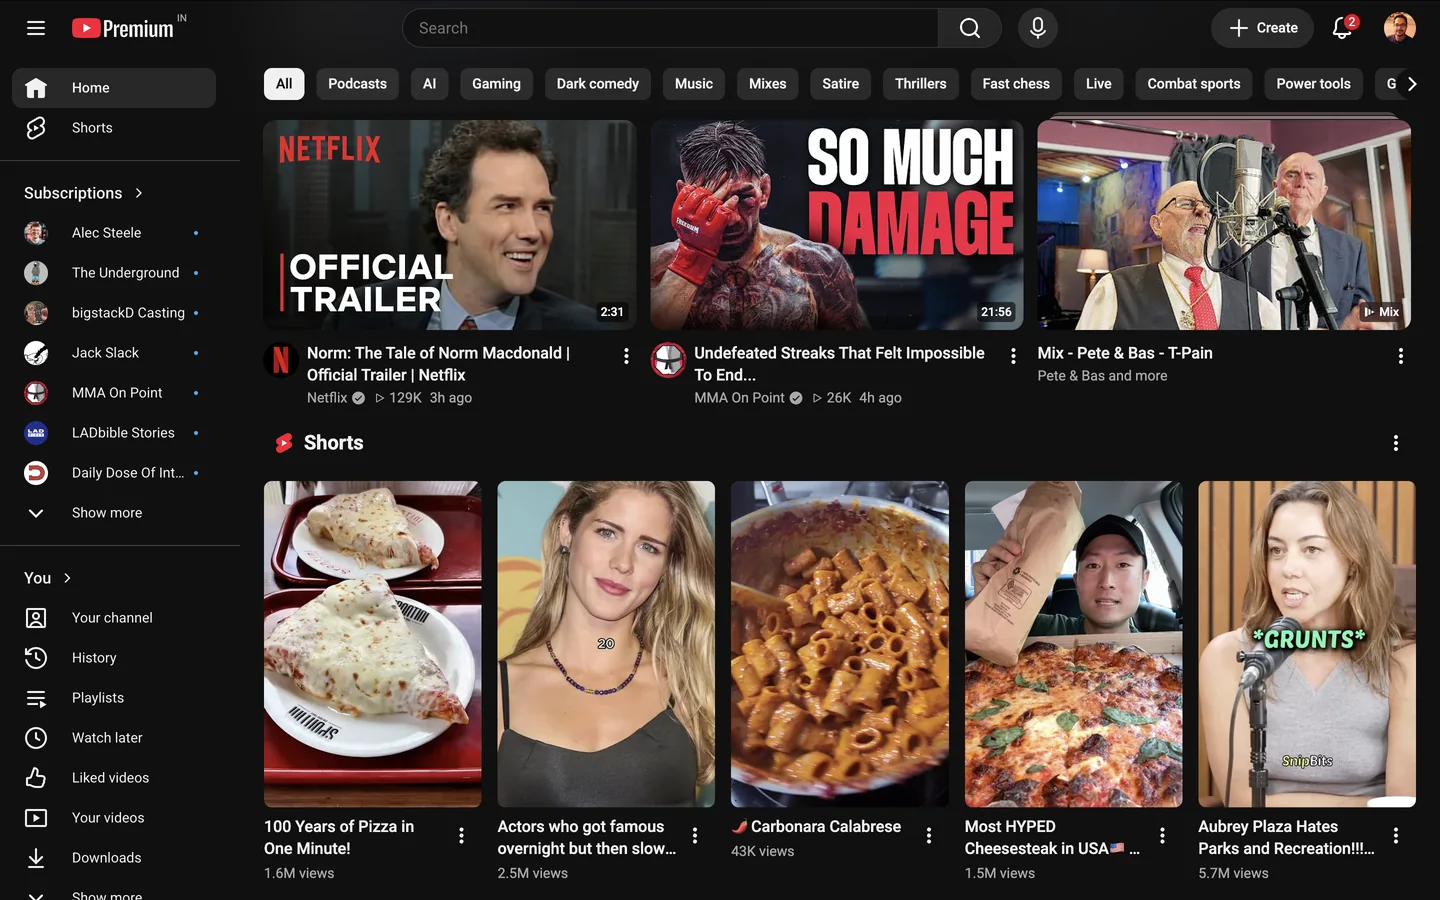Image resolution: width=1440 pixels, height=900 pixels.
Task: Open options for Undefeated Streaks video
Action: coord(1013,356)
